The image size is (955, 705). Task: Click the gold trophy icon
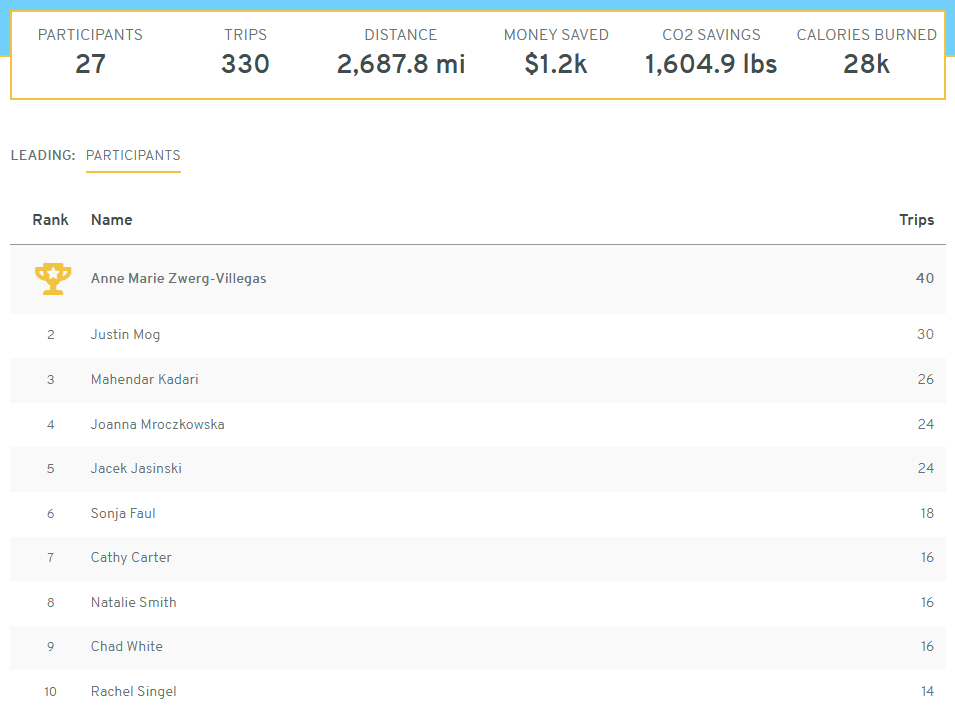coord(52,279)
